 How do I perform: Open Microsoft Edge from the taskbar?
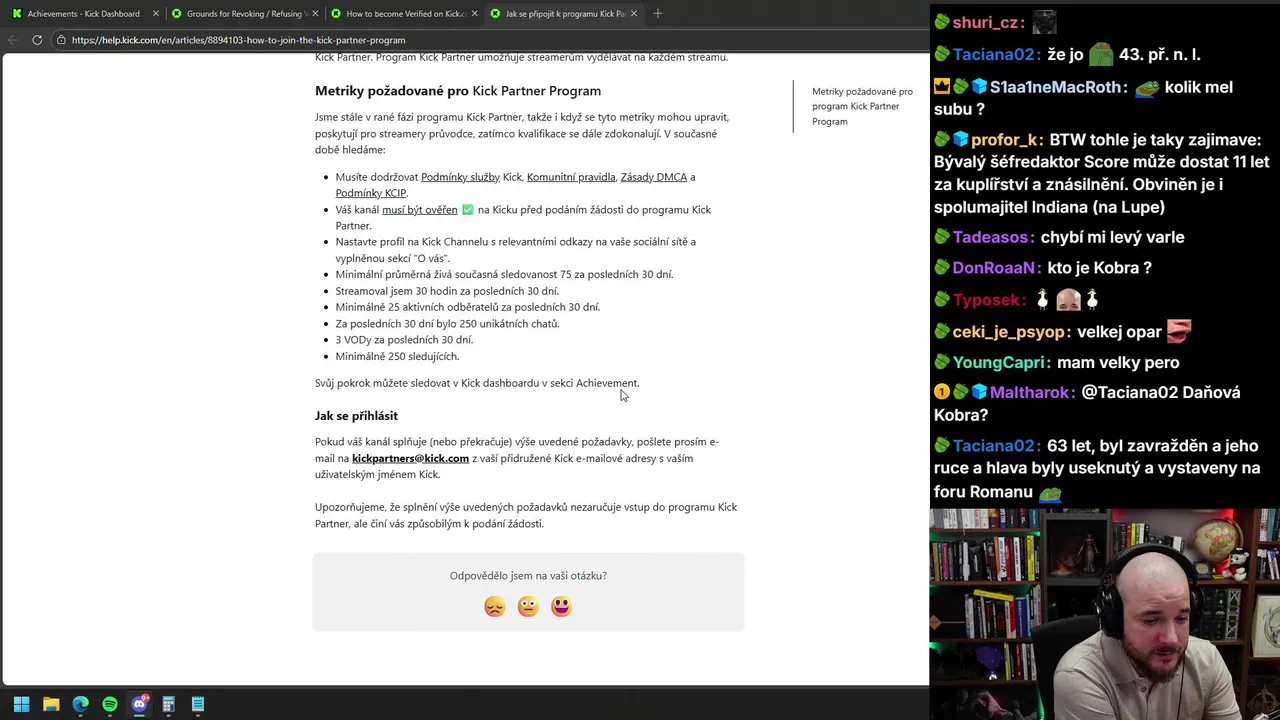pos(81,704)
